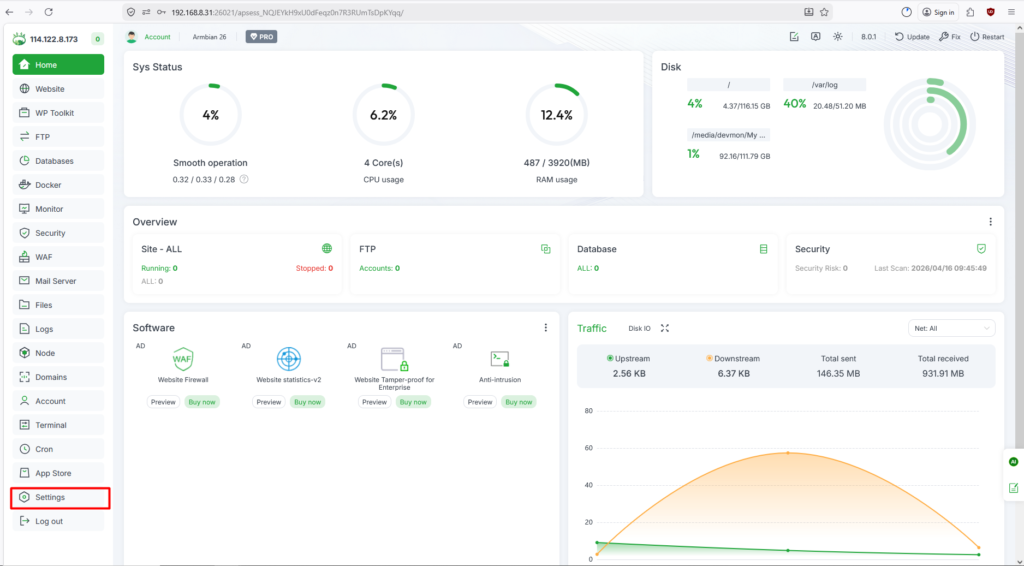The image size is (1024, 566).
Task: Click the Website Tamper-proof for Enterprise icon
Action: pyautogui.click(x=394, y=359)
